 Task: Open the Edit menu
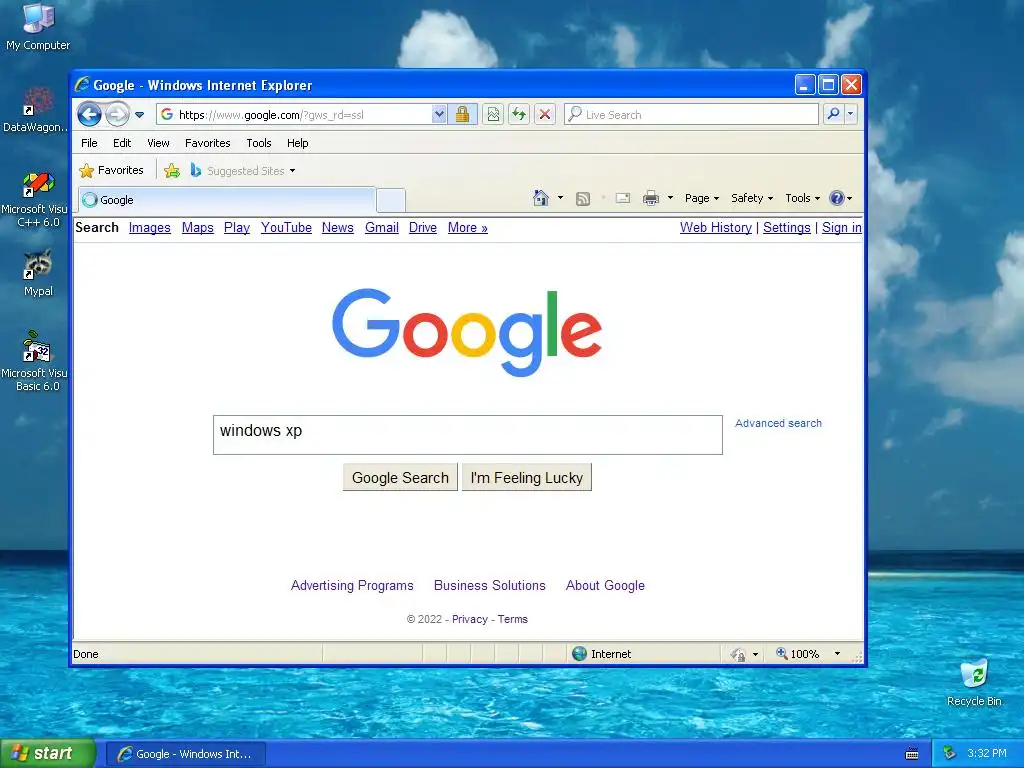tap(121, 143)
